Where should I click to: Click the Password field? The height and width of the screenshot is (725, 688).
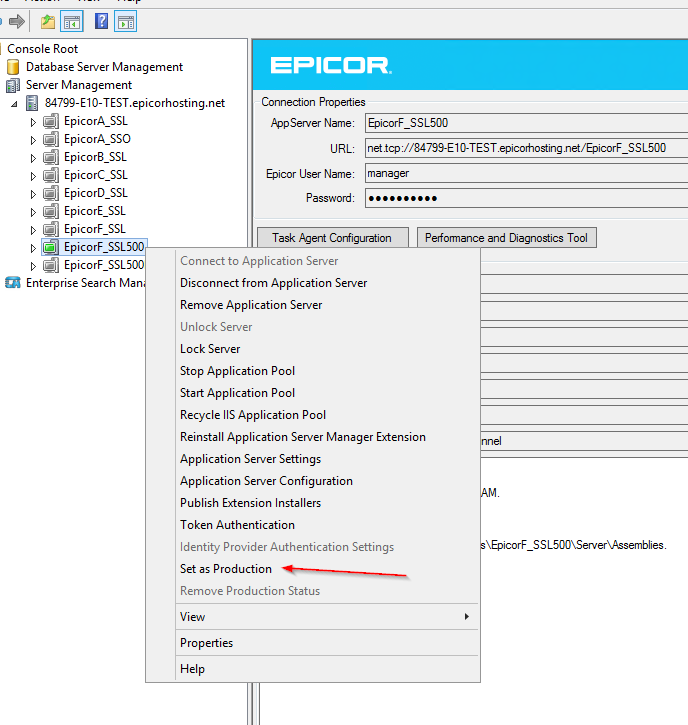pos(526,198)
